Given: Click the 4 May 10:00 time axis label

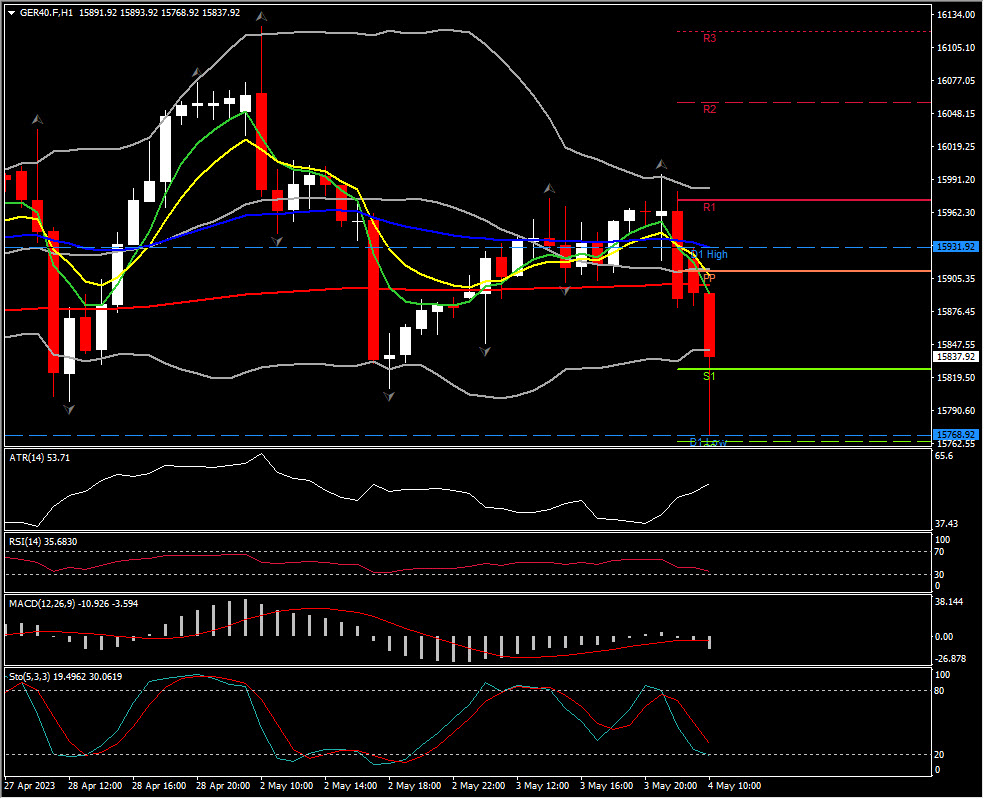Looking at the screenshot, I should click(735, 786).
